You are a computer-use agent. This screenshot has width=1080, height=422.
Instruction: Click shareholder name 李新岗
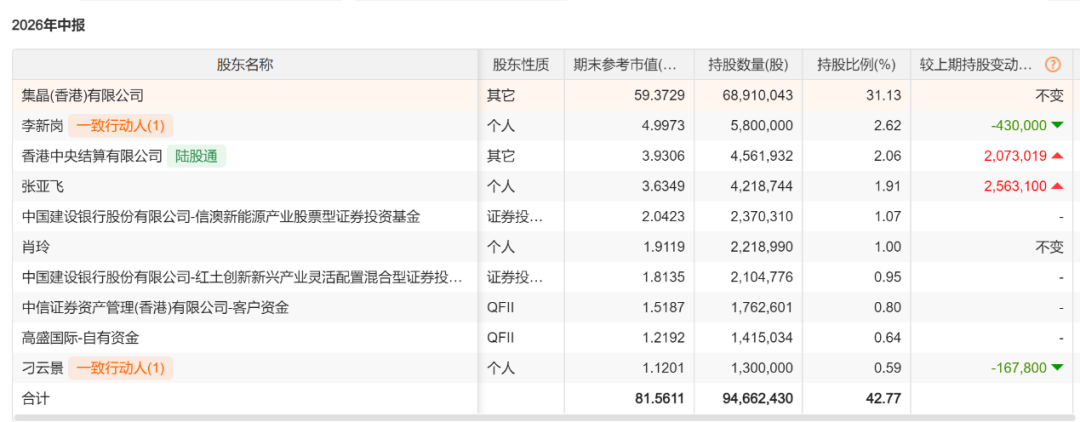(x=43, y=126)
